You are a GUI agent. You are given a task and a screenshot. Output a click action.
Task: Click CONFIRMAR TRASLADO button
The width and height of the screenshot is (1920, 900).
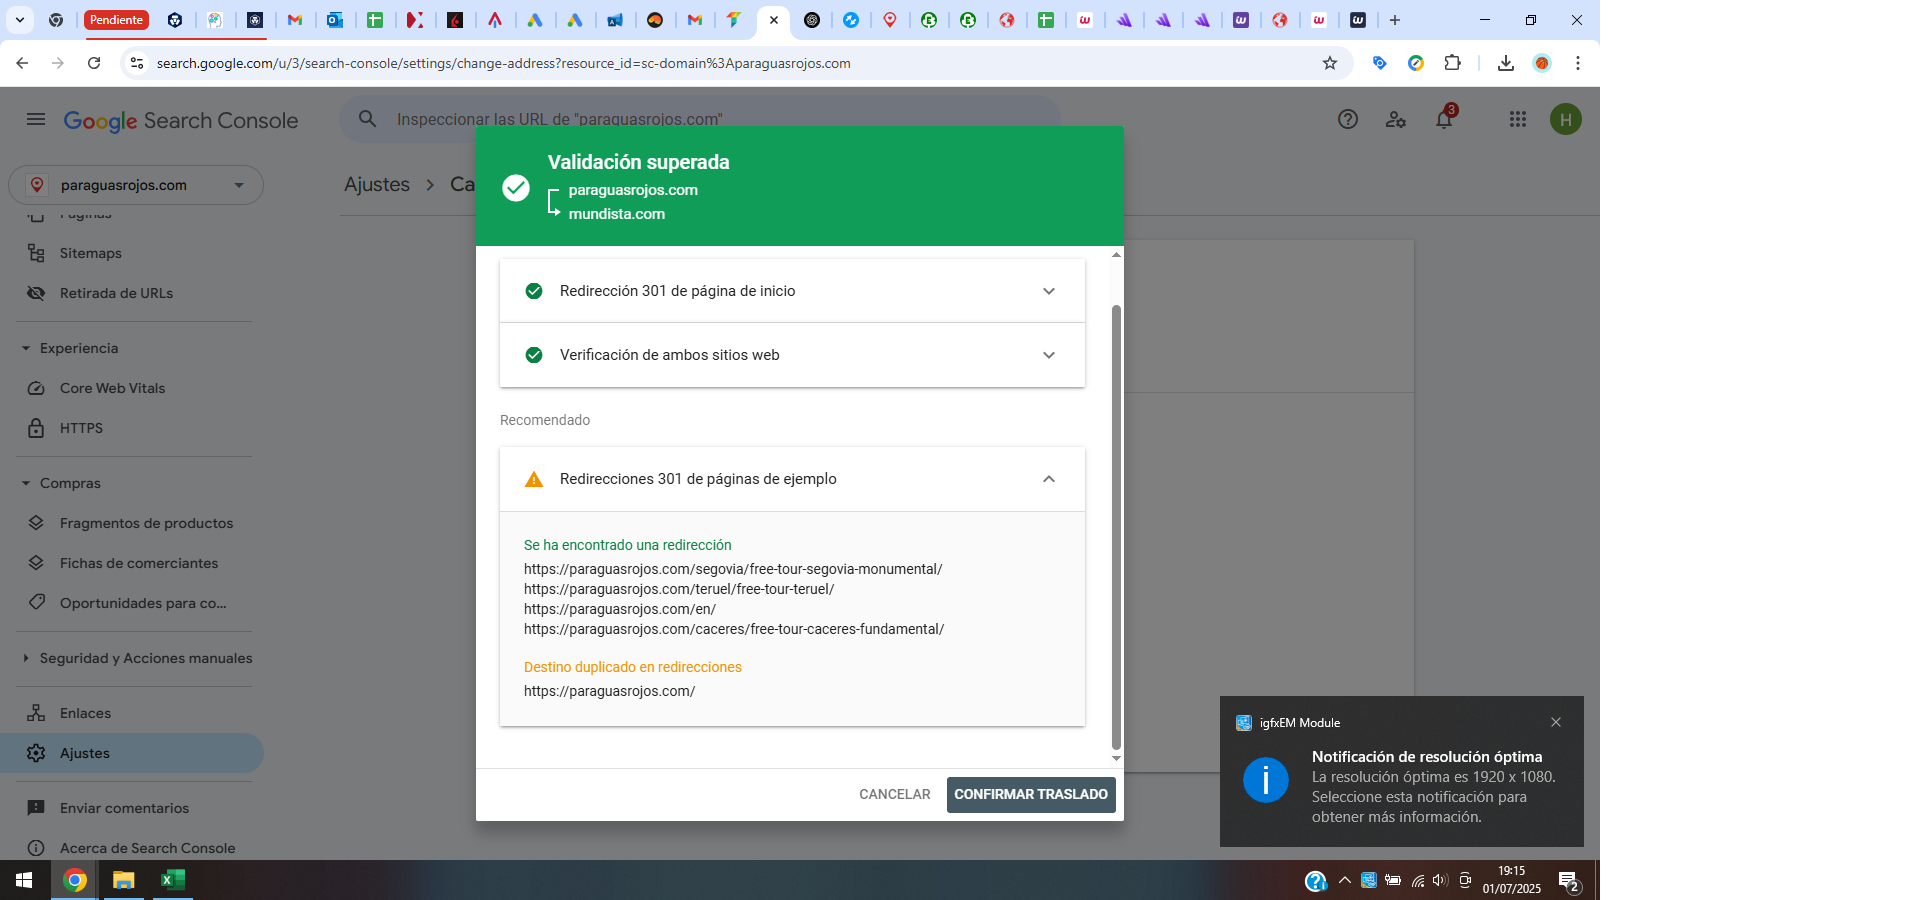[1031, 794]
